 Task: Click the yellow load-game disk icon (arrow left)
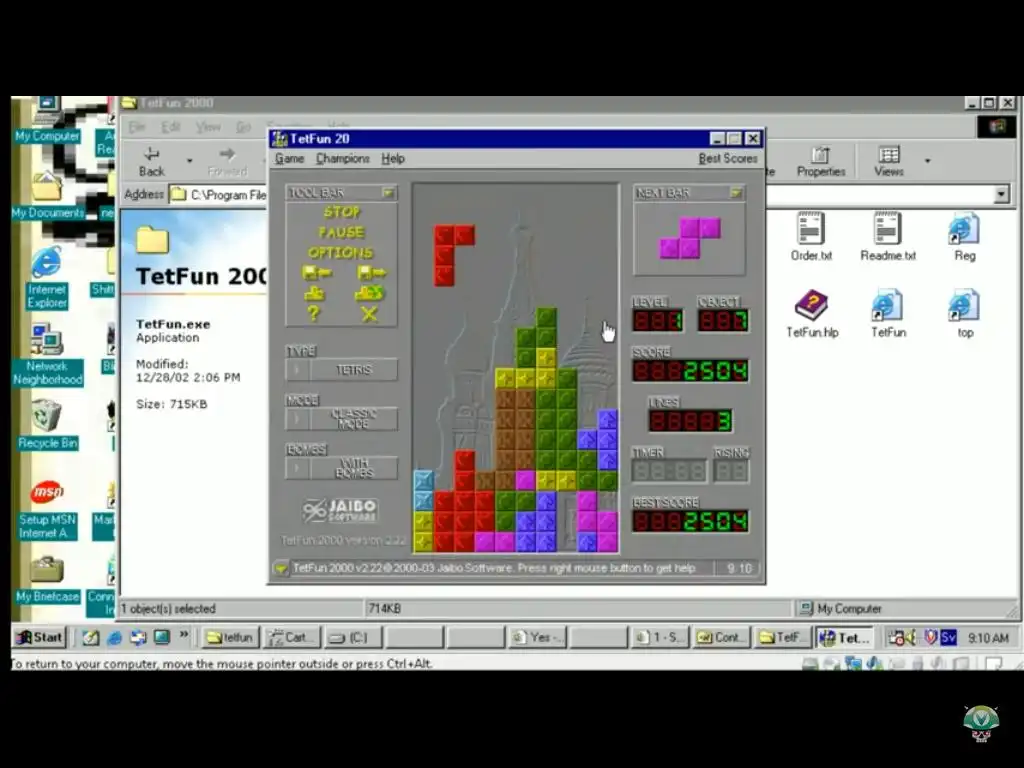coord(316,273)
